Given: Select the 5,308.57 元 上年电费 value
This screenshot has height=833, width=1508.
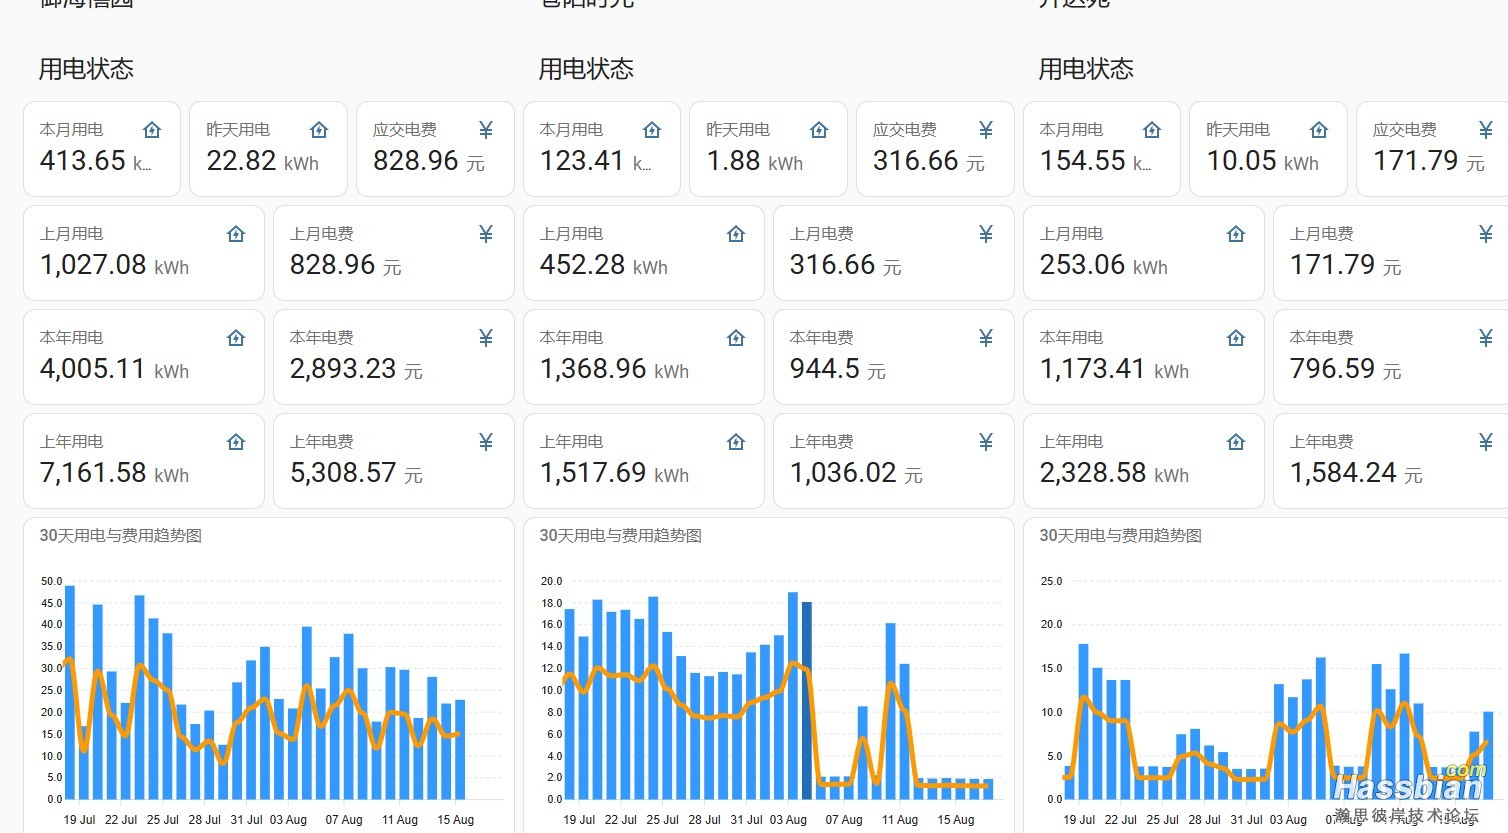Looking at the screenshot, I should pos(356,473).
